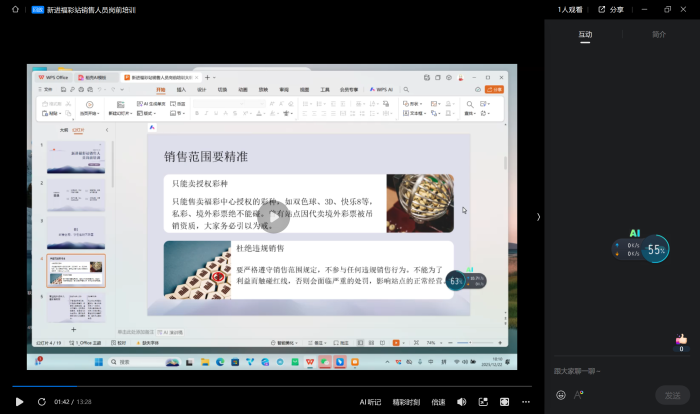Image resolution: width=700 pixels, height=414 pixels.
Task: Click the floating AI 55% performance widget
Action: (640, 248)
